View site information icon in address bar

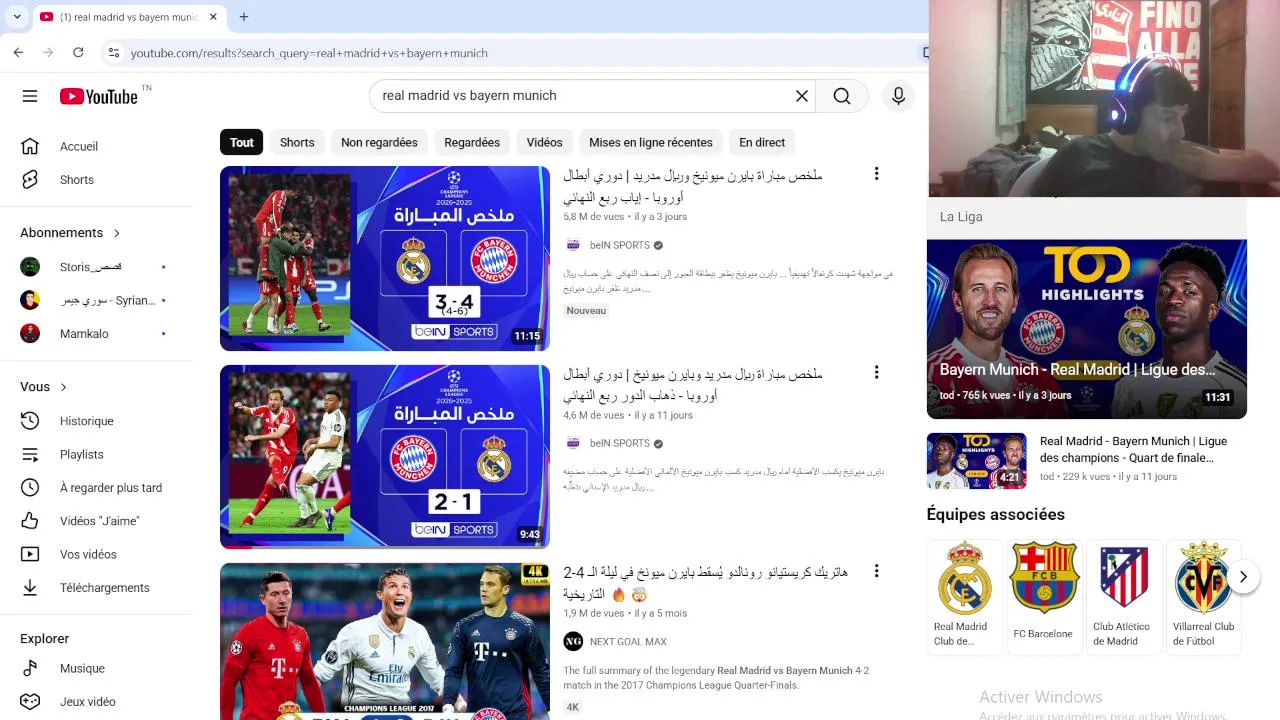pos(113,53)
